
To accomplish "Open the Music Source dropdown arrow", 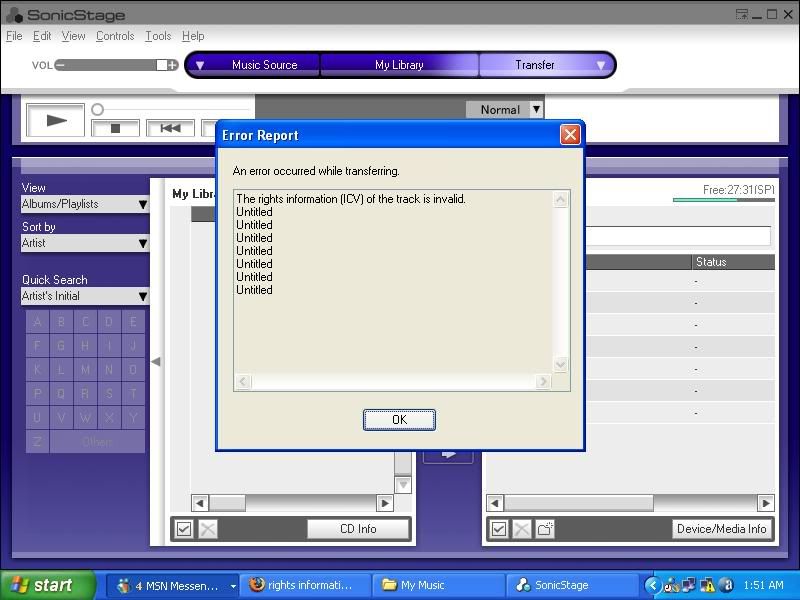I will [x=200, y=65].
